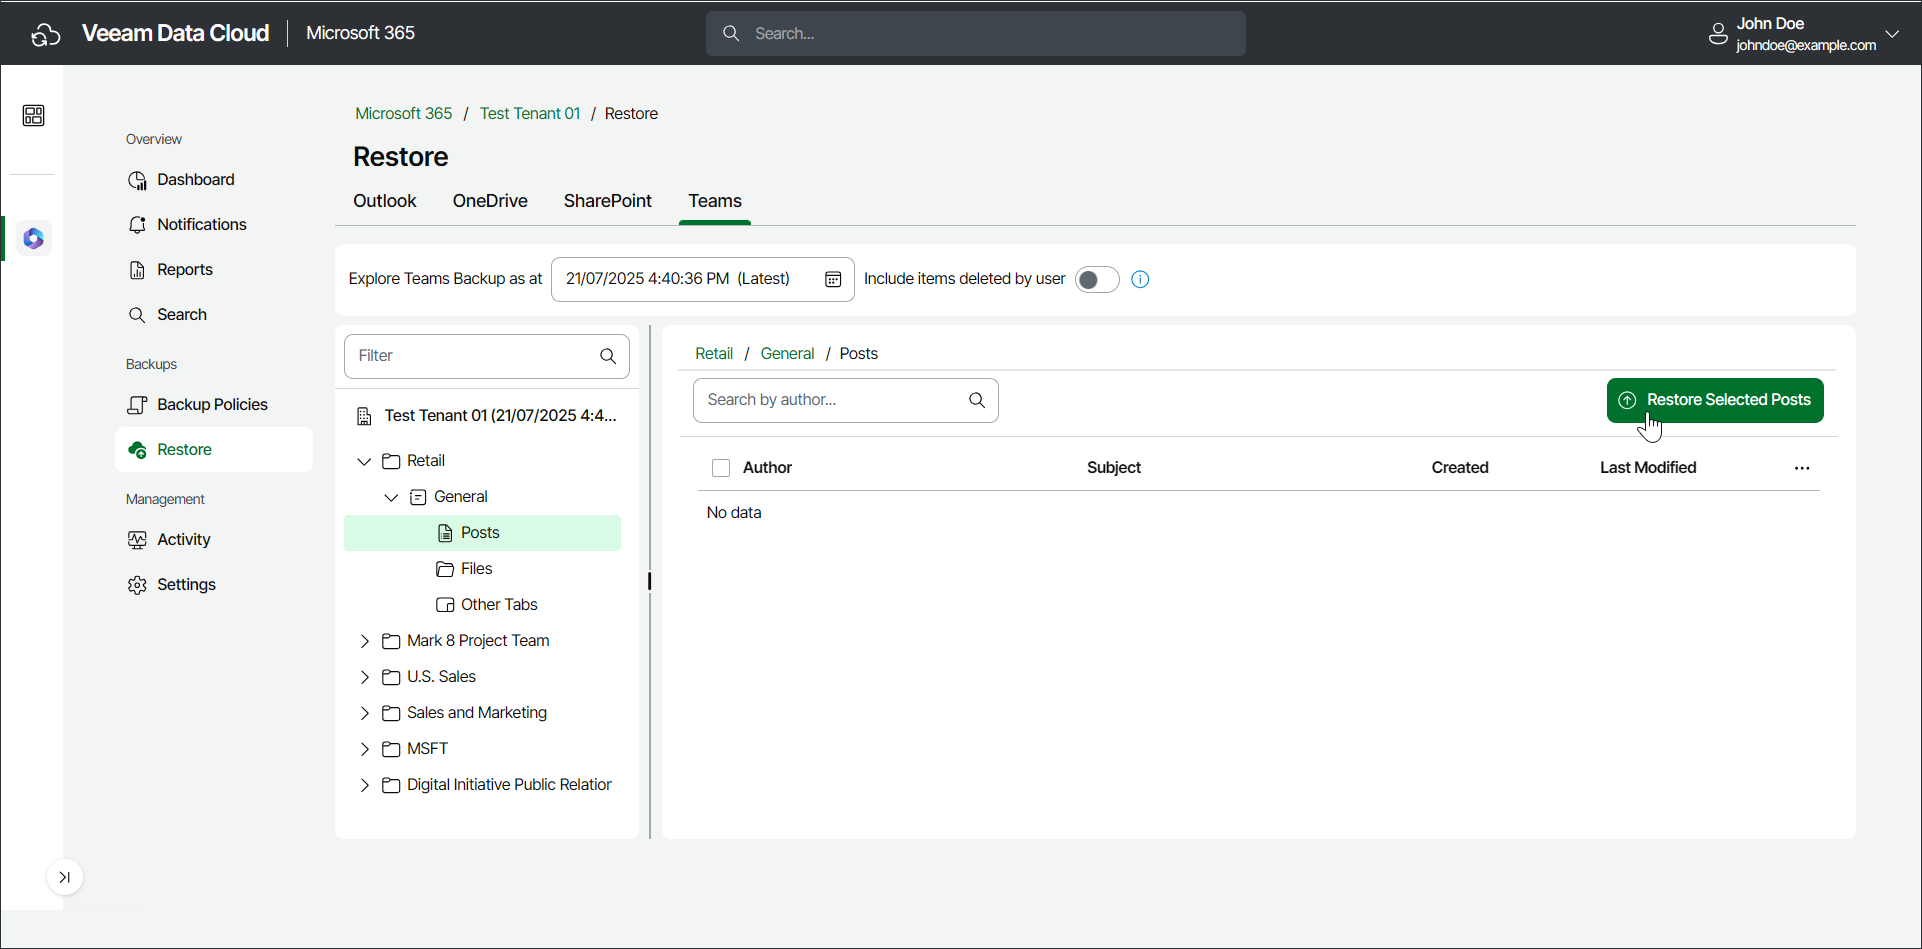
Task: Check the select-all checkbox beside Author
Action: click(x=721, y=468)
